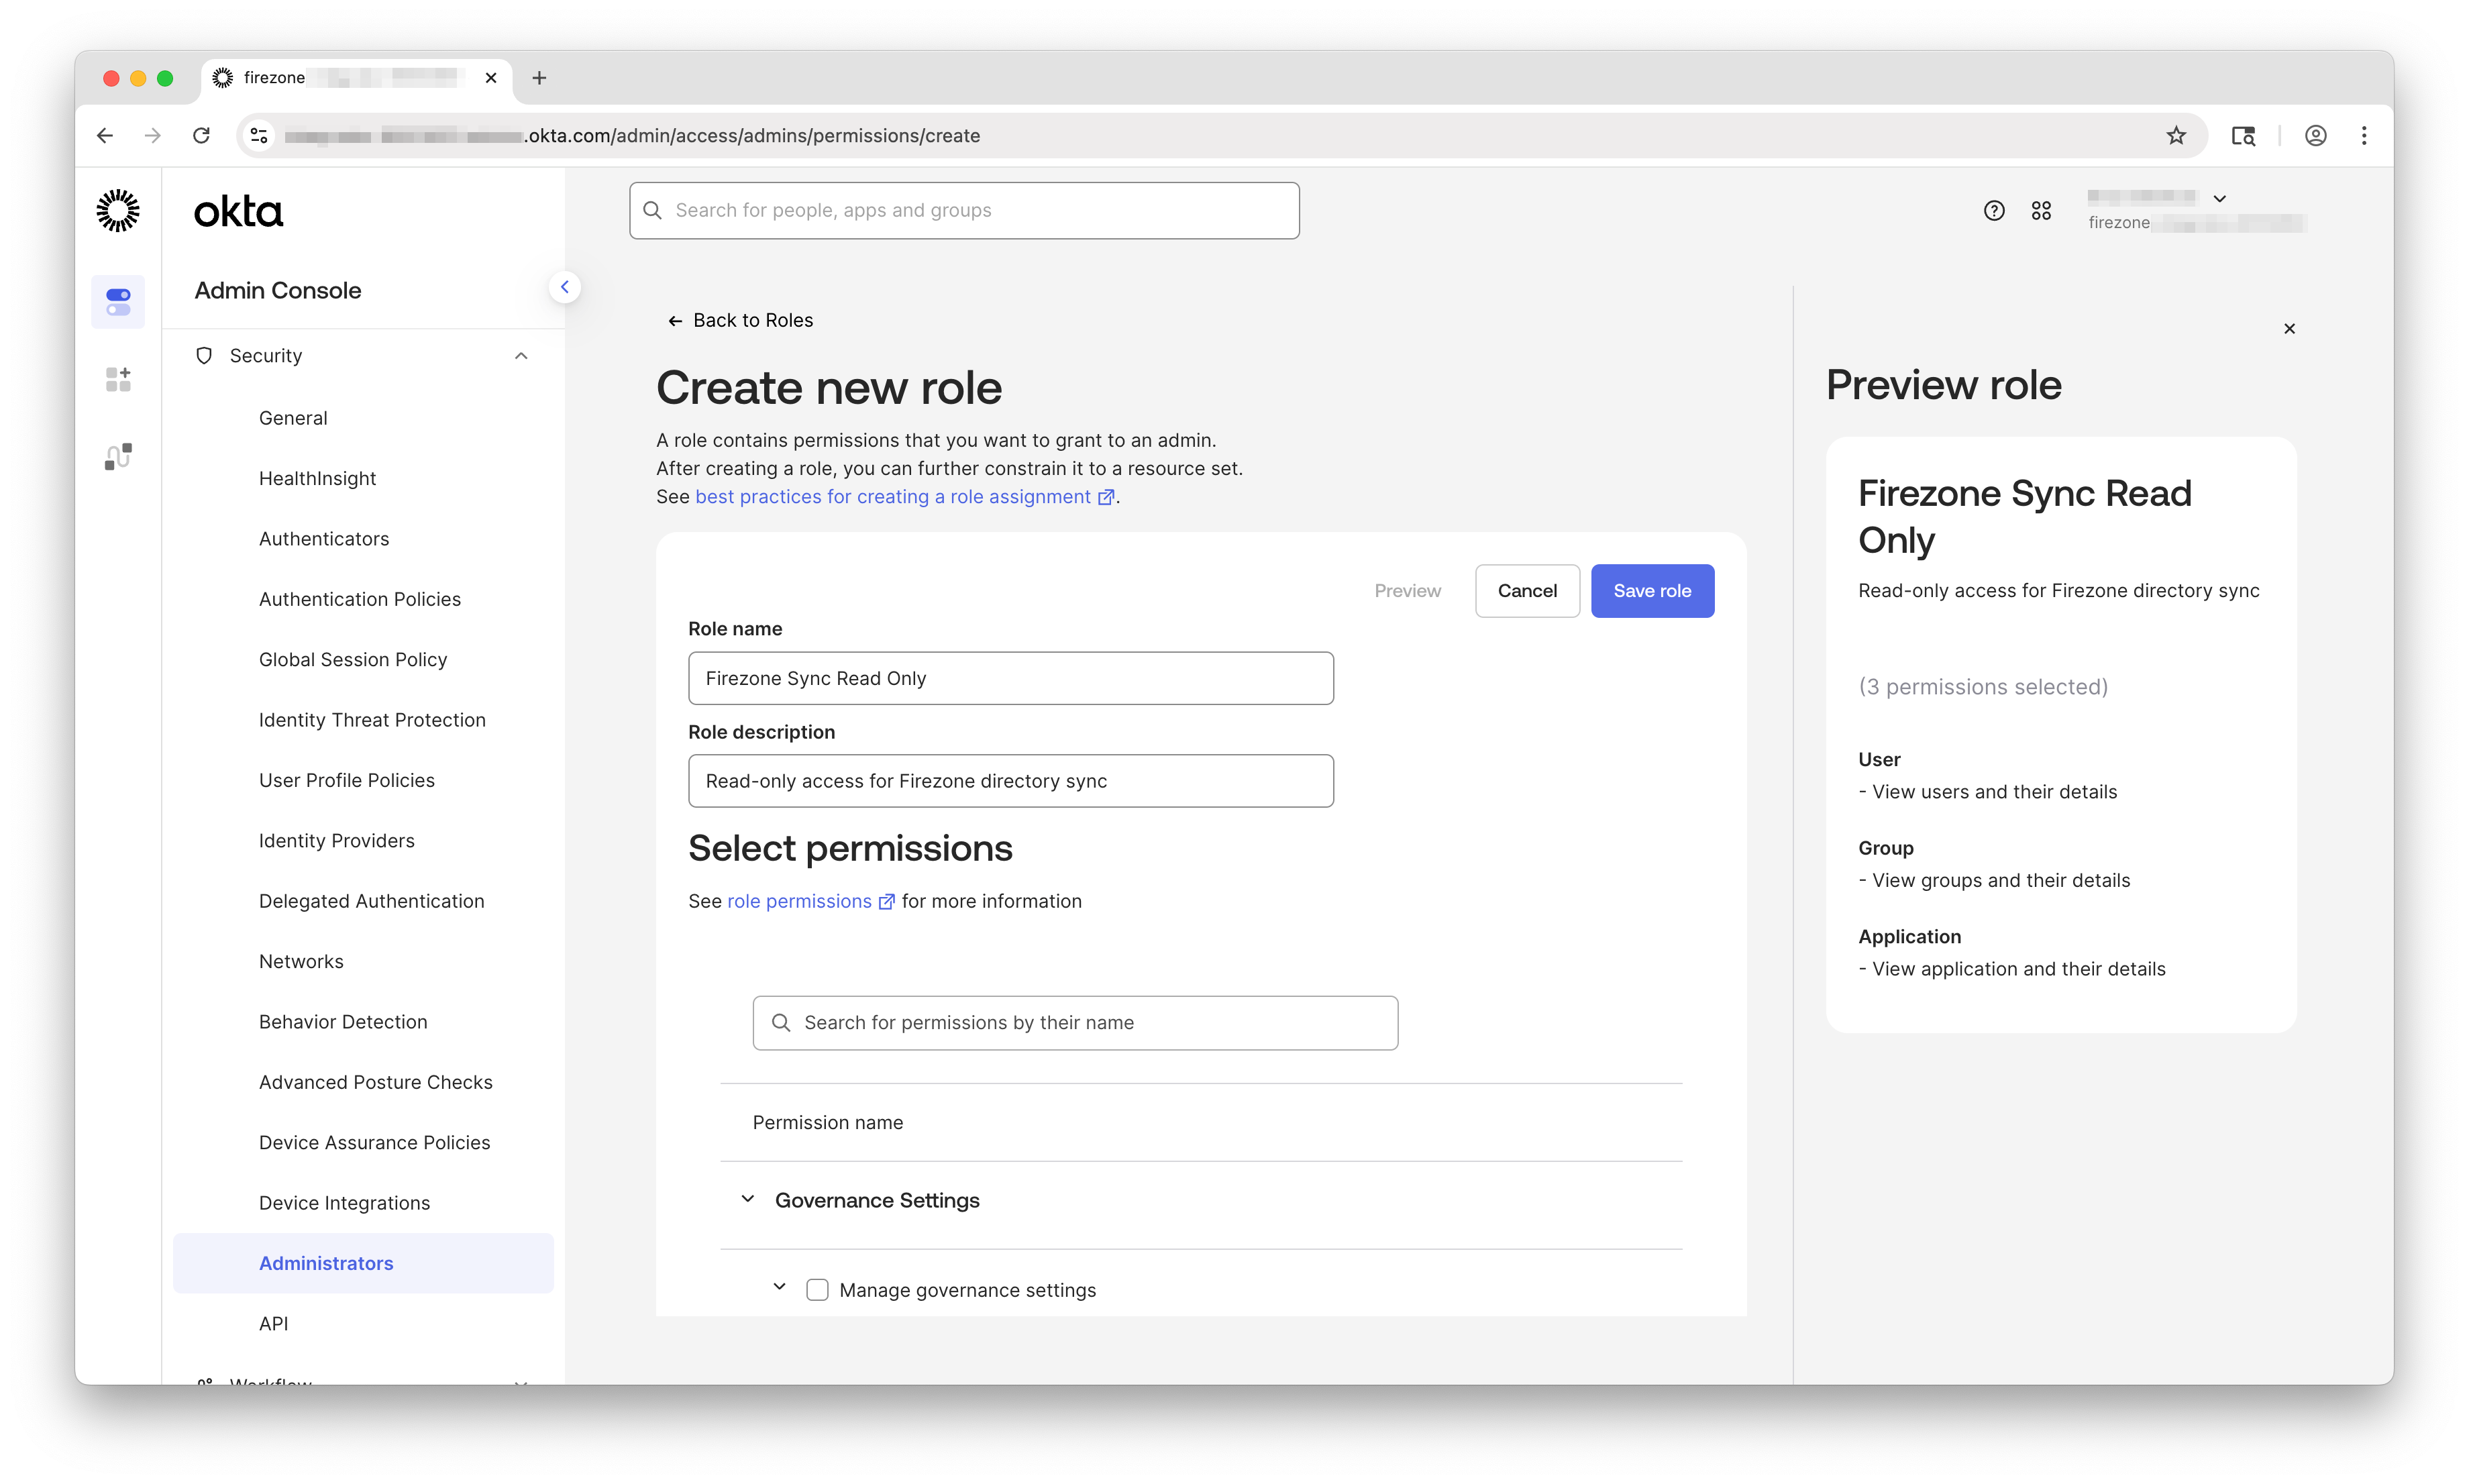
Task: Open Identity Providers in the sidebar
Action: [336, 841]
